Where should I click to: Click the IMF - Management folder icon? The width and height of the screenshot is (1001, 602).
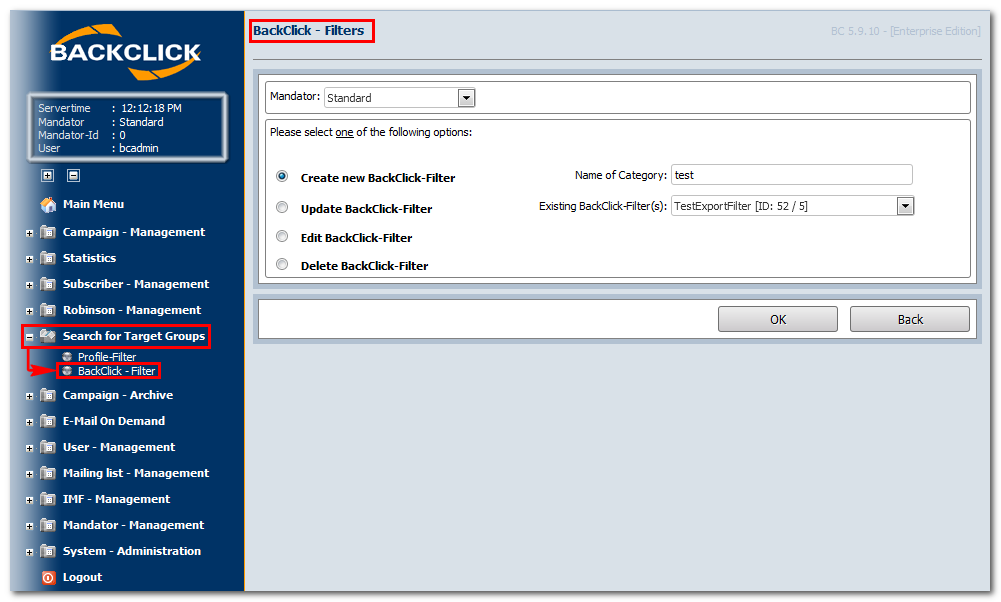tap(48, 499)
